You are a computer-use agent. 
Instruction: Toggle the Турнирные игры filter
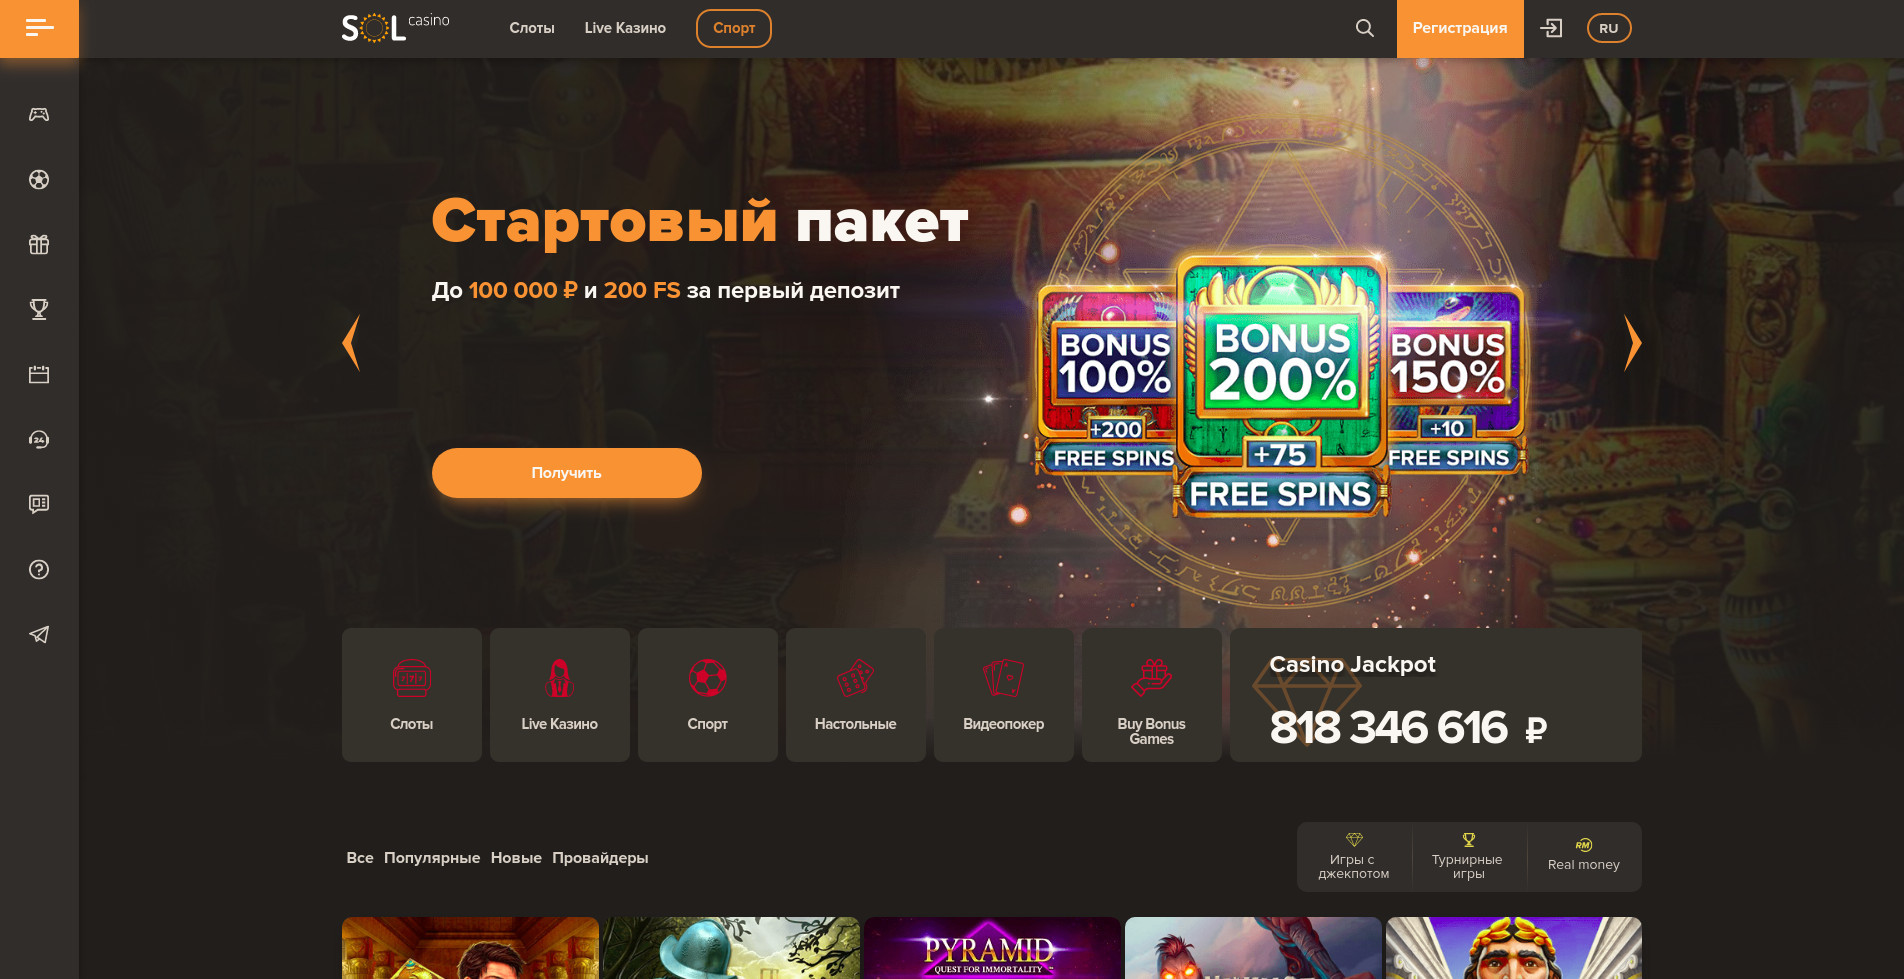pyautogui.click(x=1467, y=857)
